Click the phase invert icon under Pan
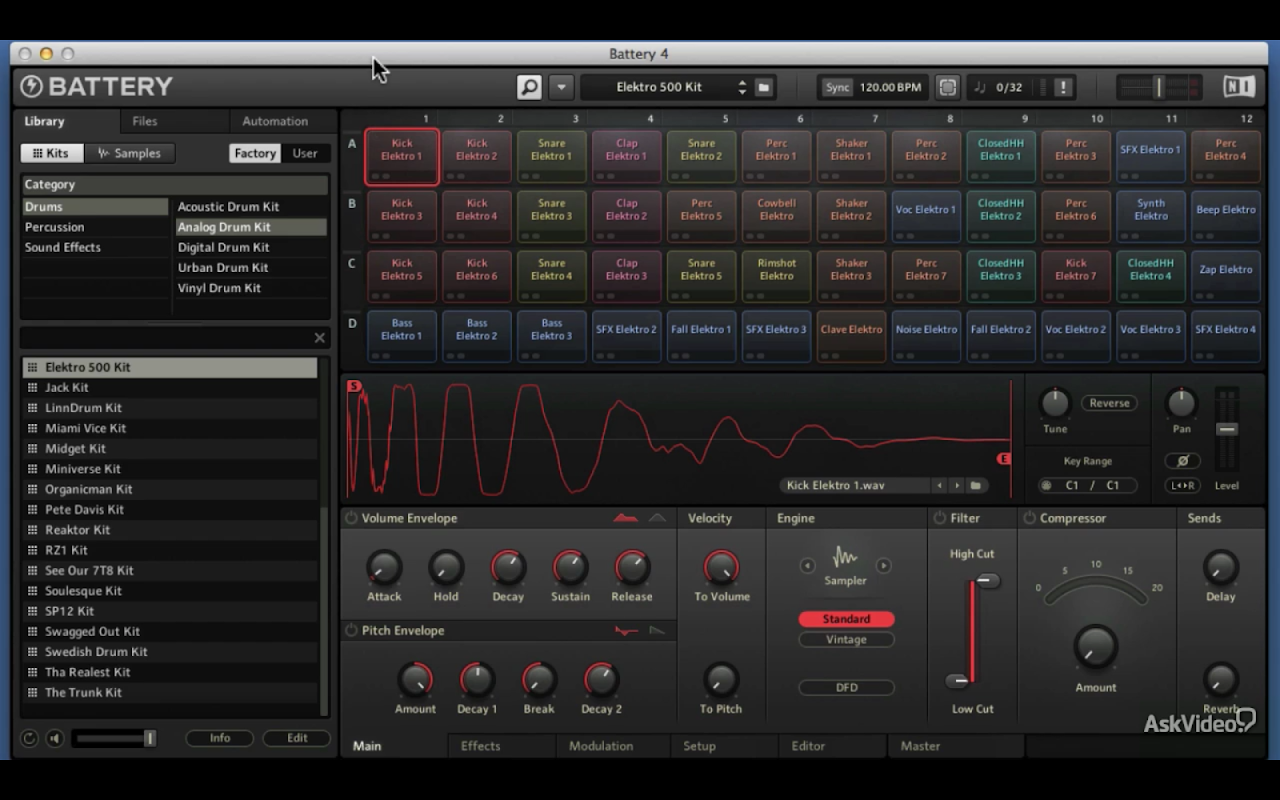Viewport: 1280px width, 800px height. [1182, 461]
